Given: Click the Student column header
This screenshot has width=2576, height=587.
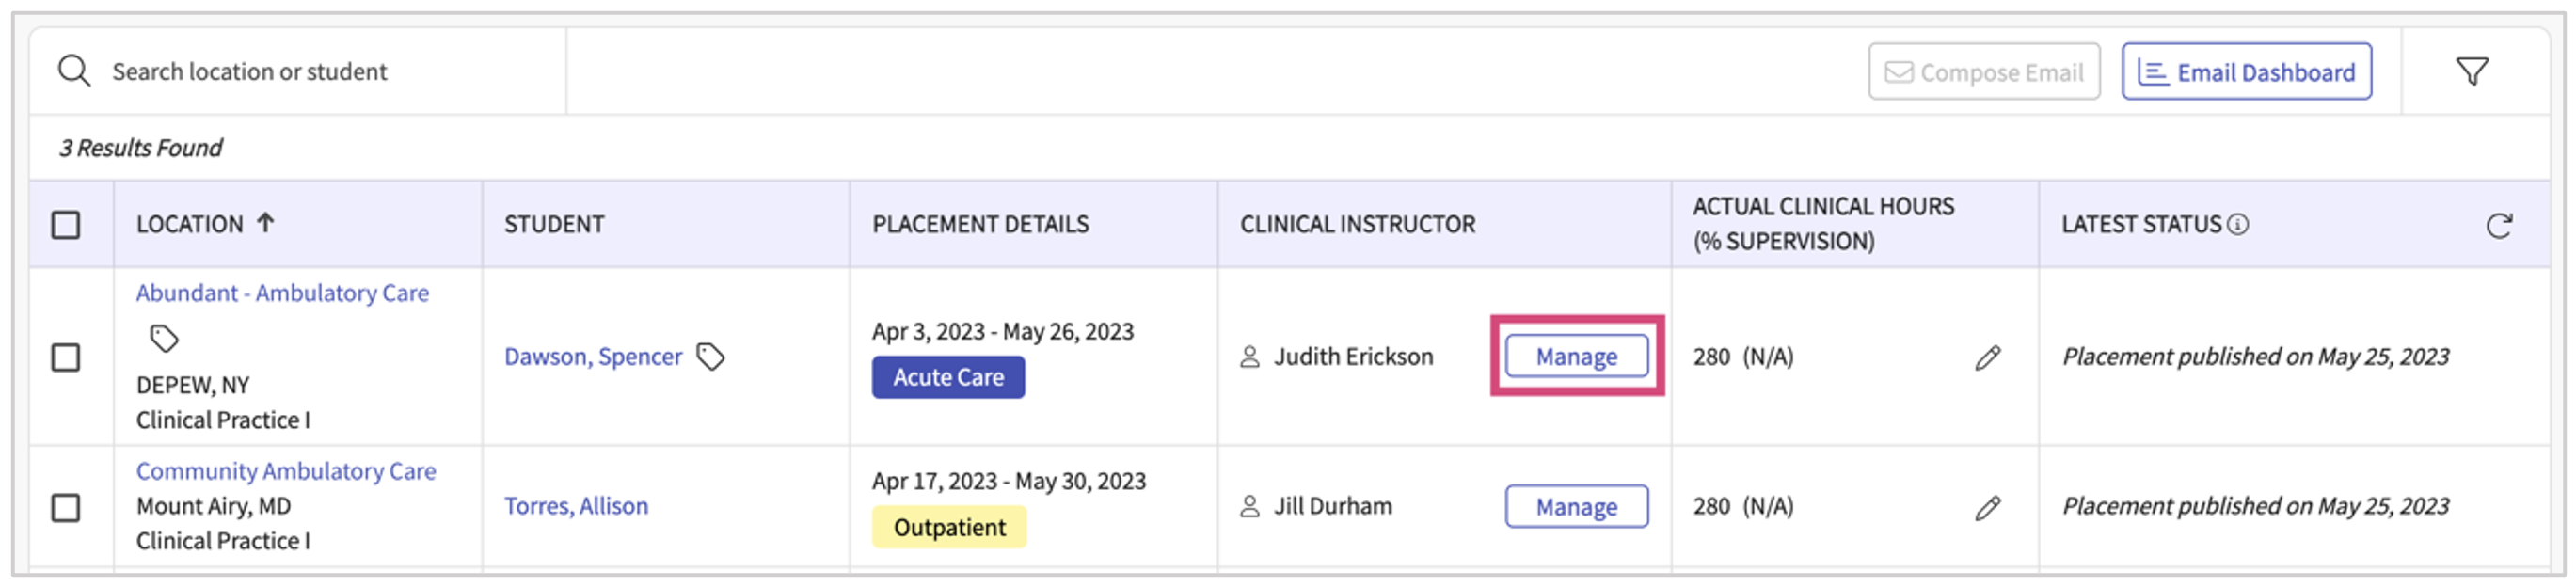Looking at the screenshot, I should click(x=554, y=224).
